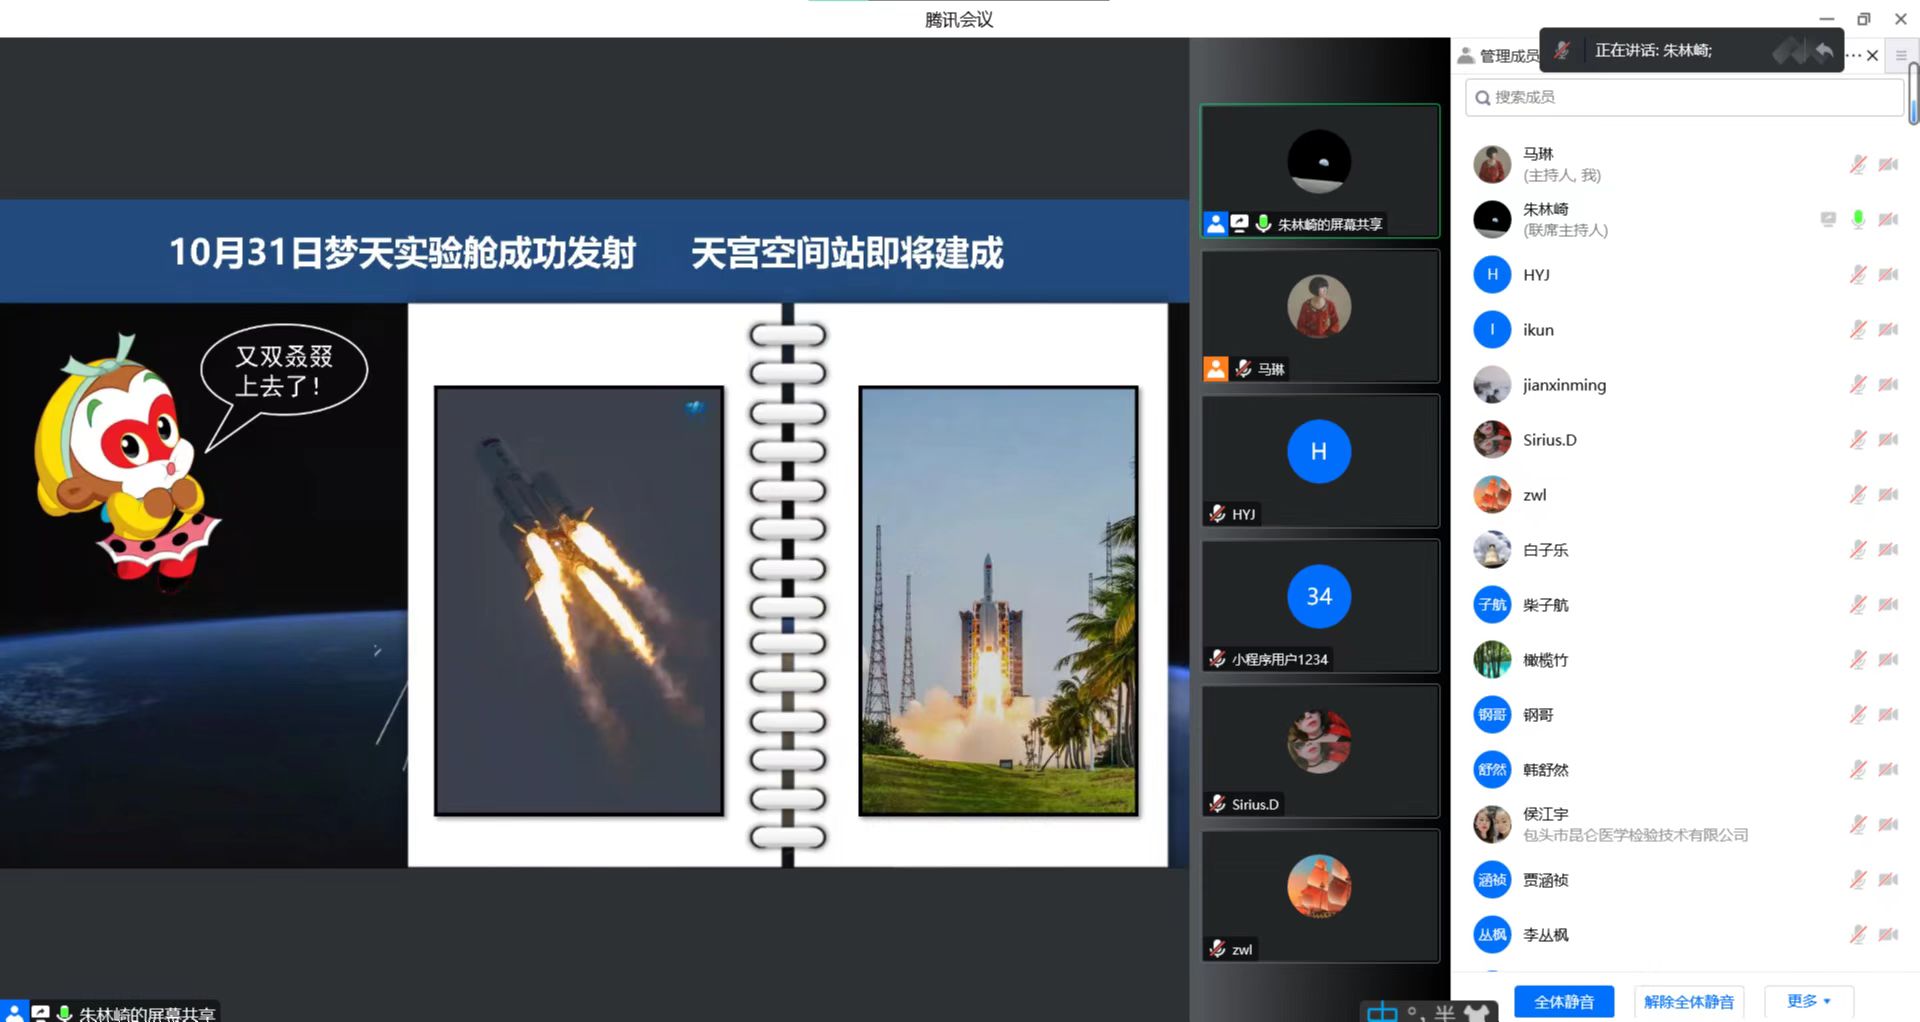Click the camera icon in HYJ's member row
This screenshot has width=1920, height=1022.
point(1888,275)
